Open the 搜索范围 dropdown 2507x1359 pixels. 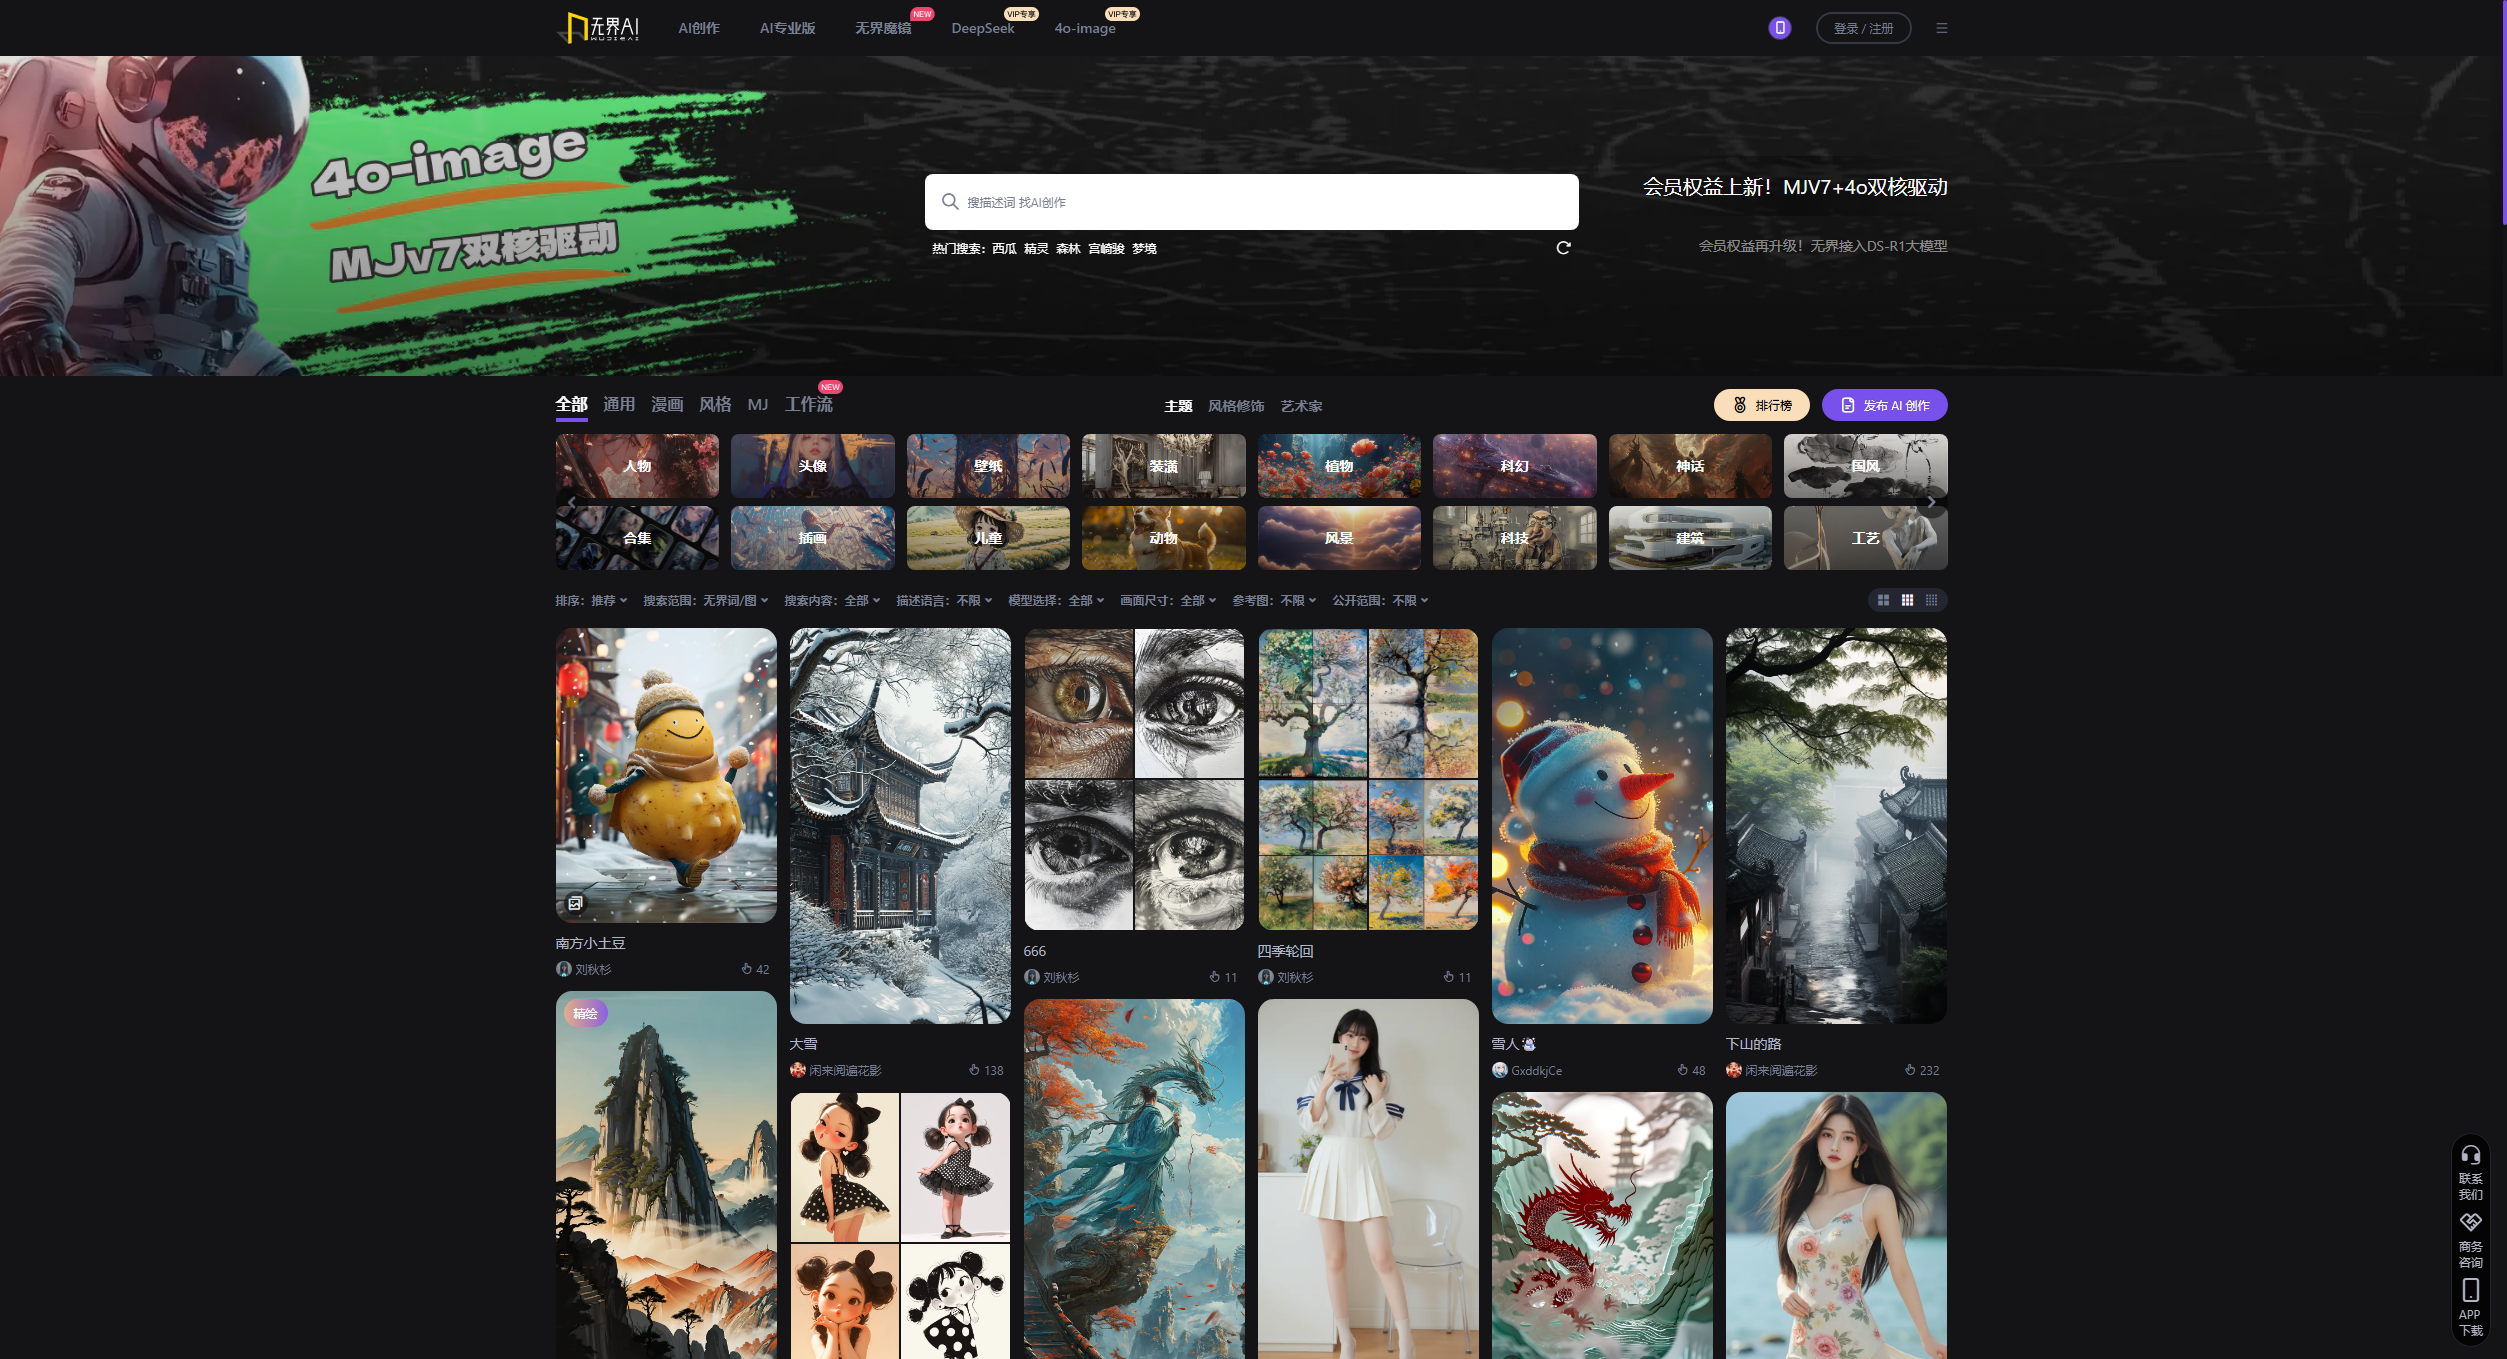(x=706, y=600)
